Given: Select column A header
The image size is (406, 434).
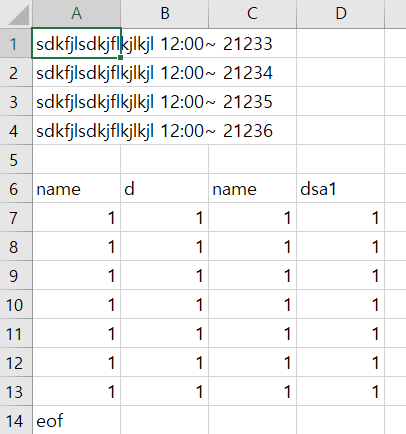Looking at the screenshot, I should click(76, 14).
